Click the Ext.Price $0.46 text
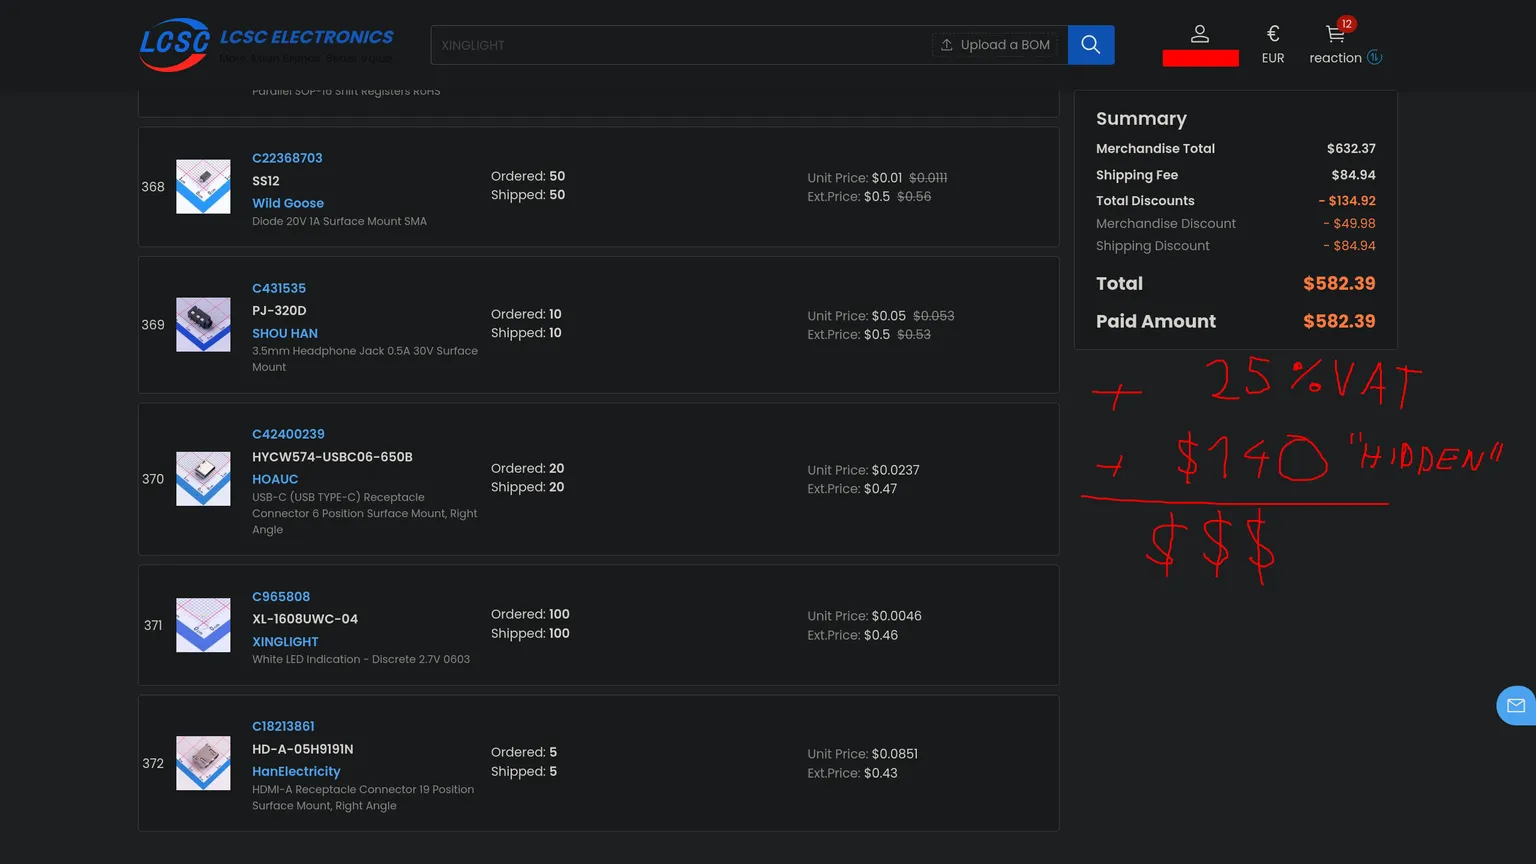This screenshot has width=1536, height=864. pyautogui.click(x=852, y=635)
